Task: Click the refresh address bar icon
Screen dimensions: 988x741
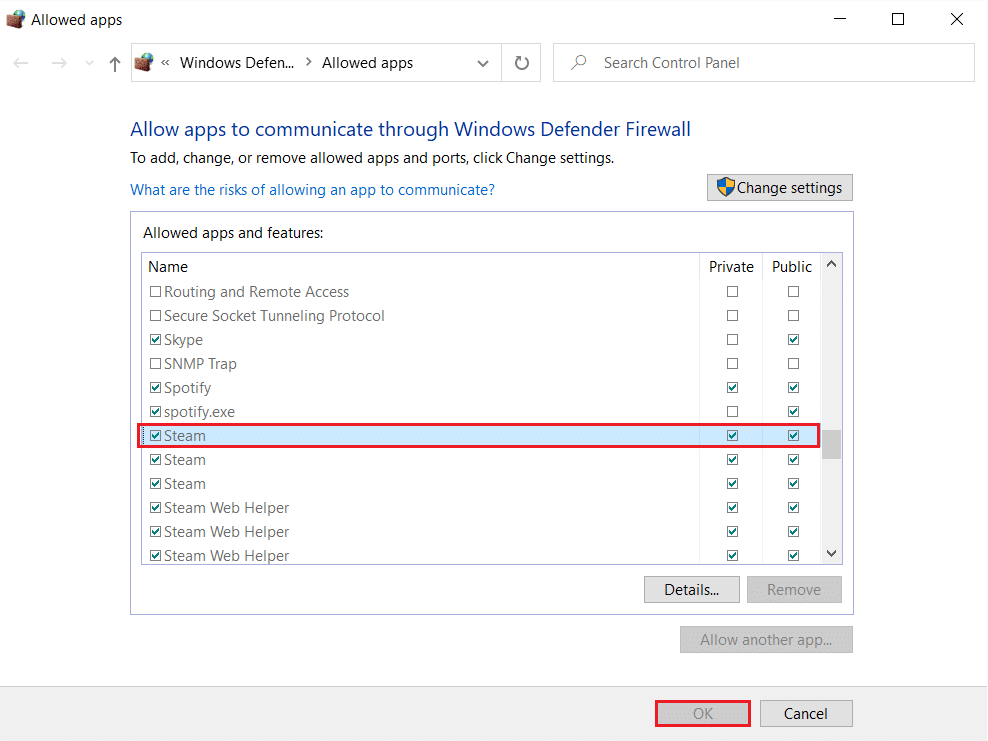Action: point(521,63)
